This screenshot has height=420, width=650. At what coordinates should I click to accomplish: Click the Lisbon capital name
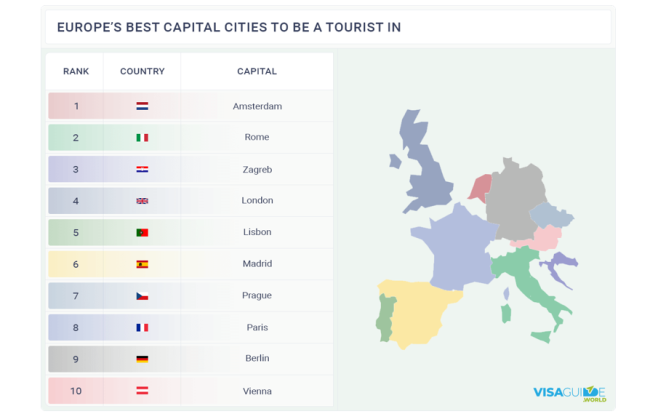[x=257, y=232]
